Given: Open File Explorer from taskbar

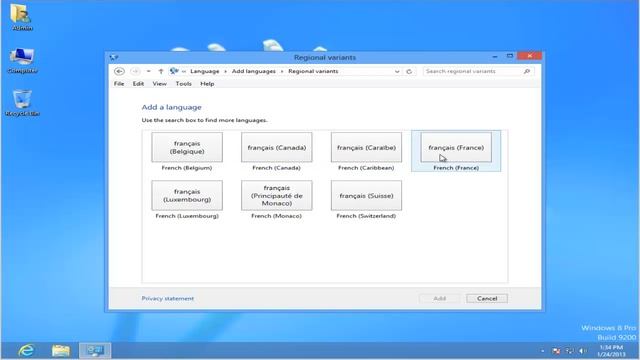Looking at the screenshot, I should 61,351.
